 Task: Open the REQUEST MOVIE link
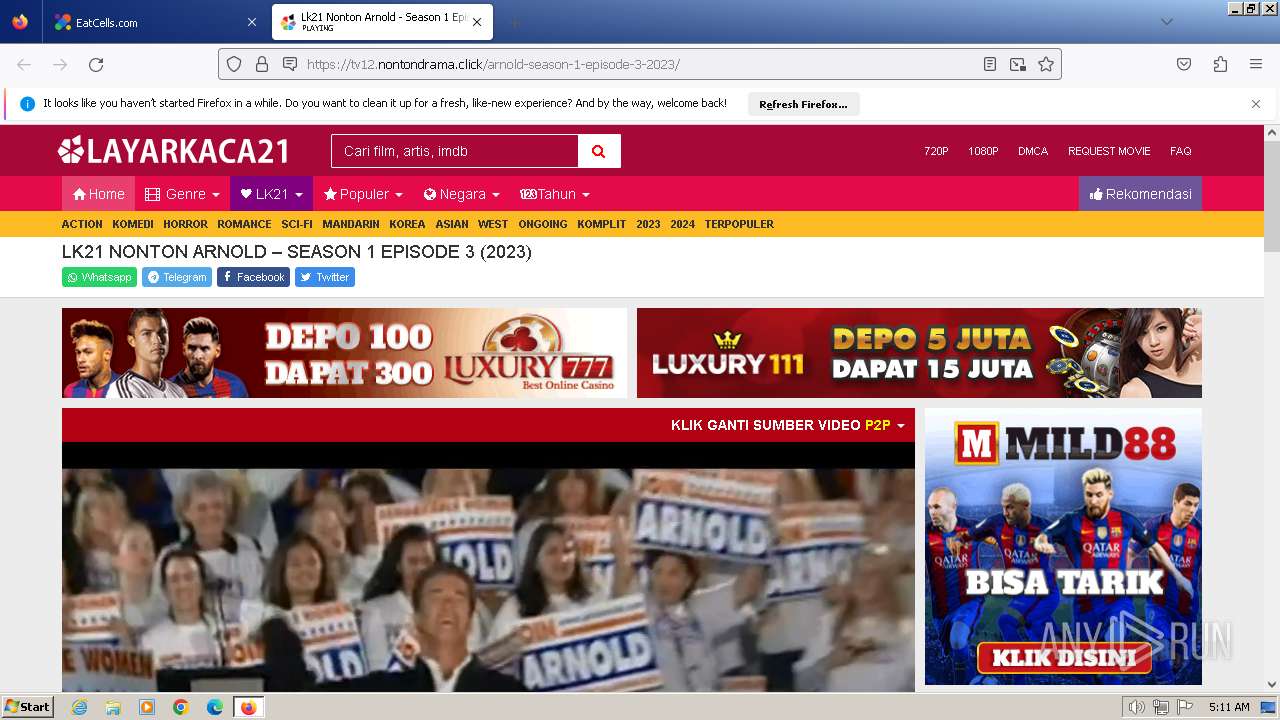click(1109, 151)
